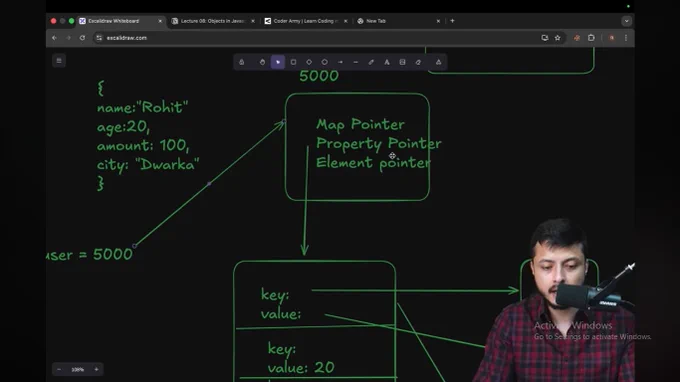The width and height of the screenshot is (680, 382).
Task: Select the city: "Dwarka" line
Action: tap(148, 164)
